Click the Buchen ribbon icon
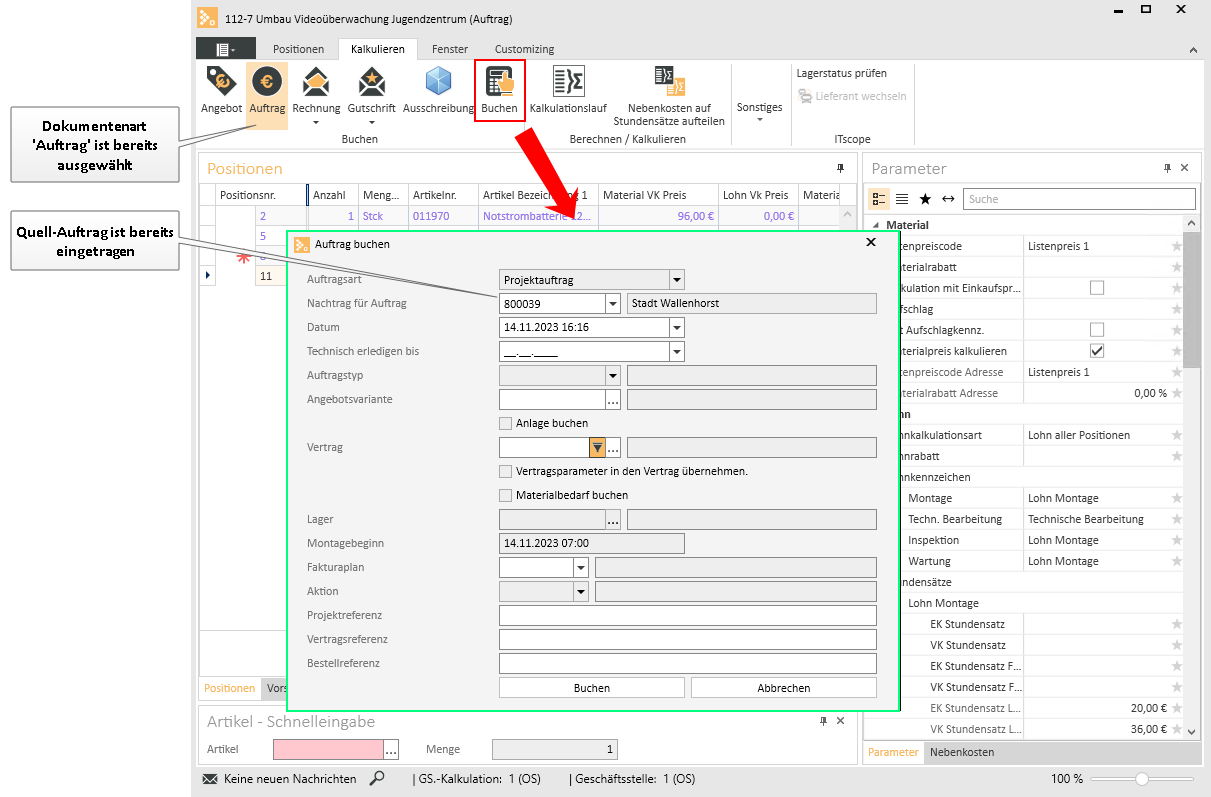The image size is (1211, 797). (499, 82)
